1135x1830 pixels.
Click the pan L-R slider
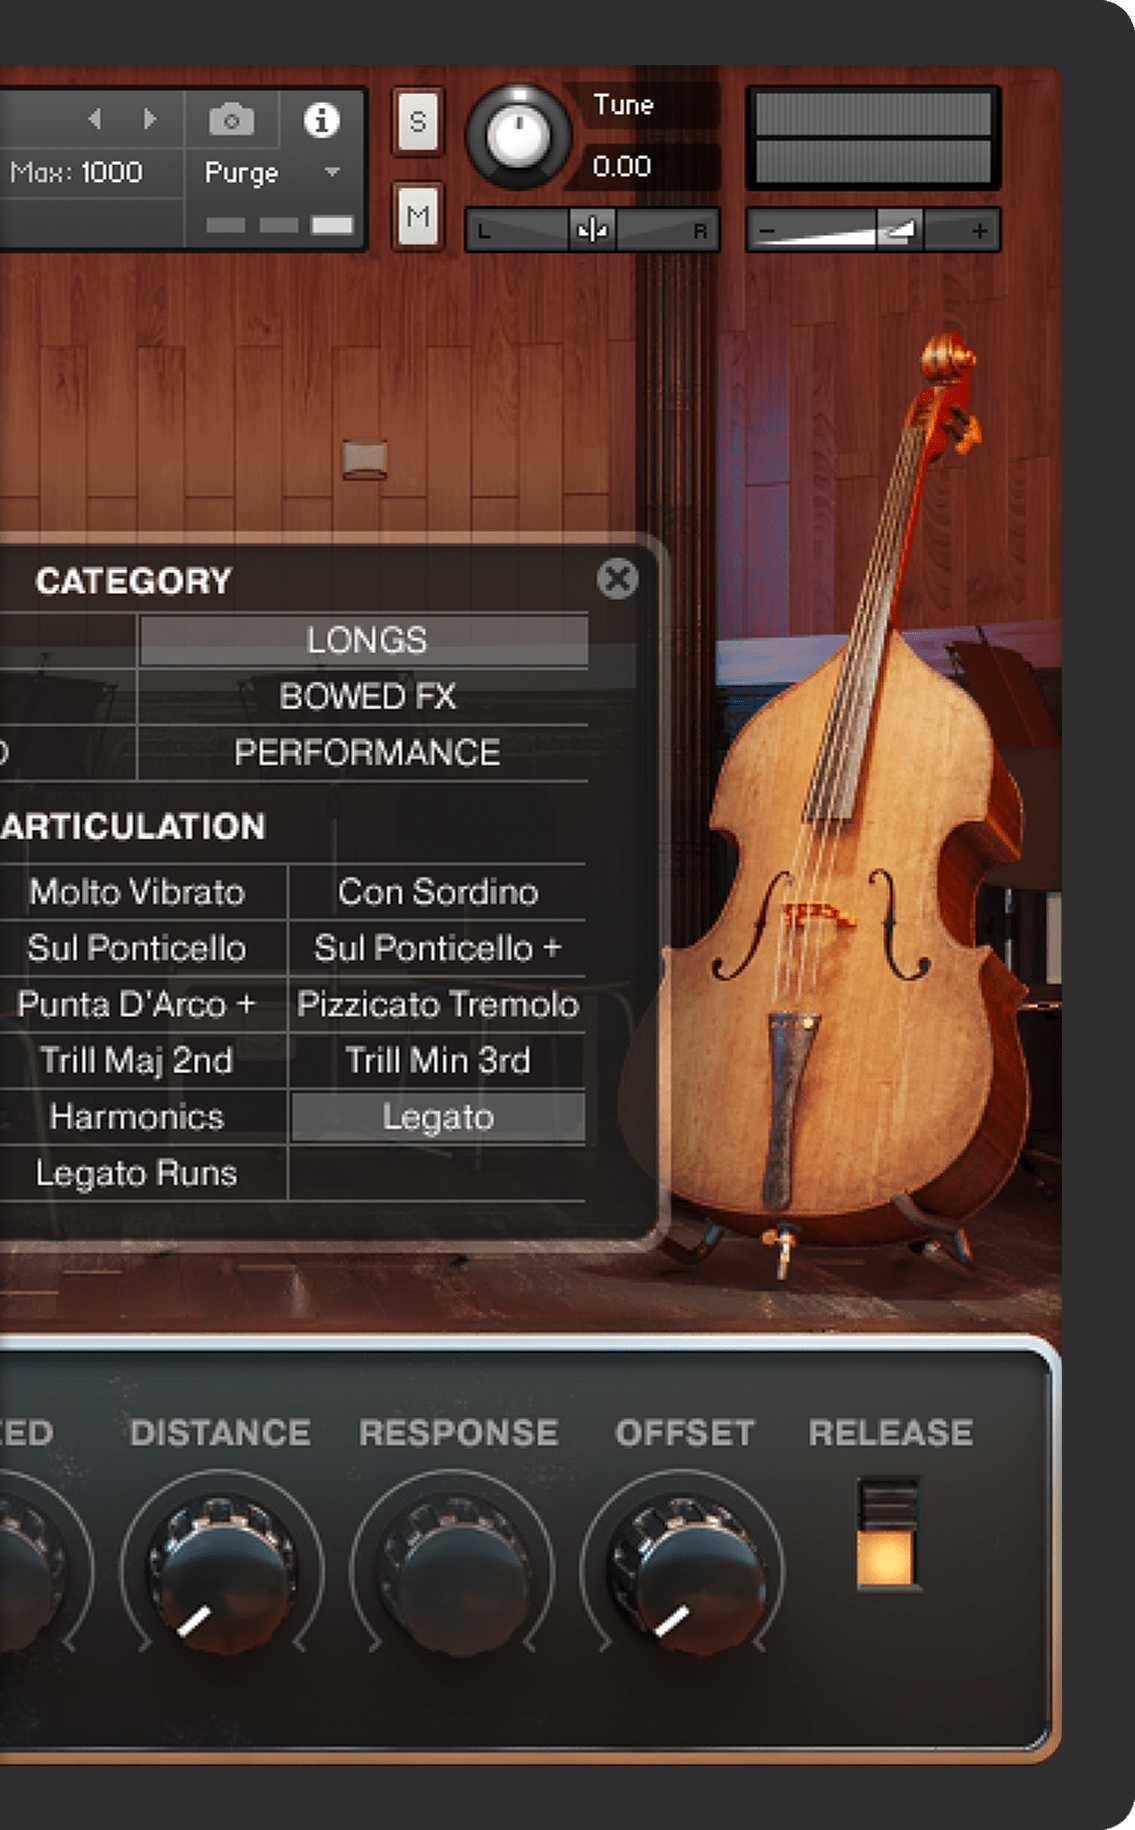click(592, 231)
